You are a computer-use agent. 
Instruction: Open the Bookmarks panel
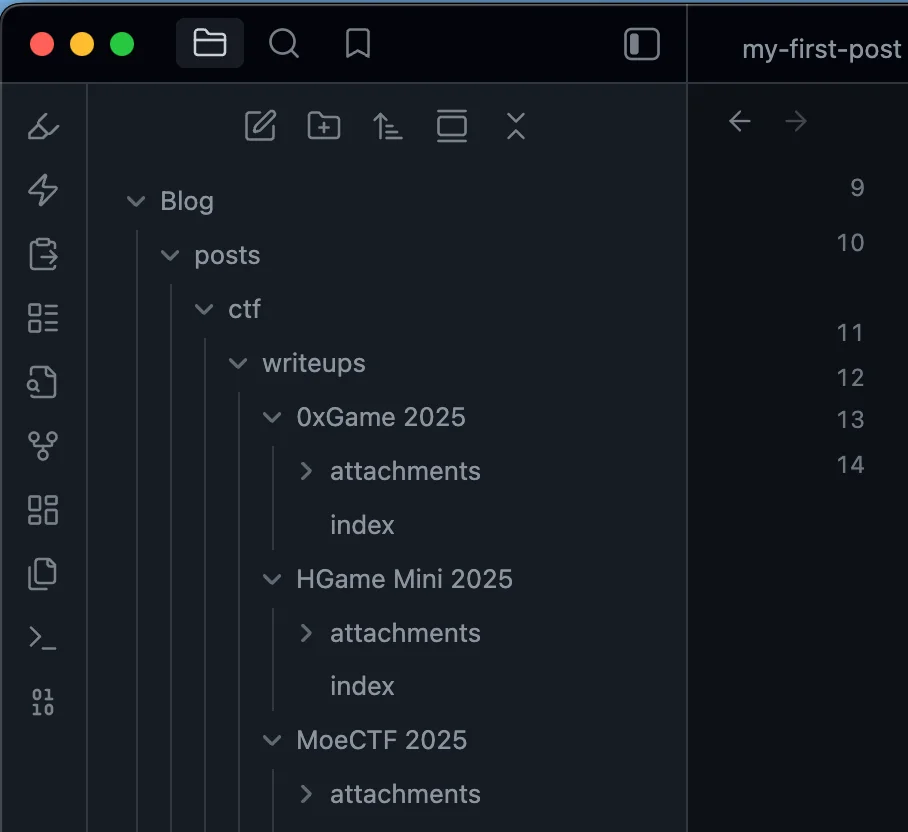358,44
